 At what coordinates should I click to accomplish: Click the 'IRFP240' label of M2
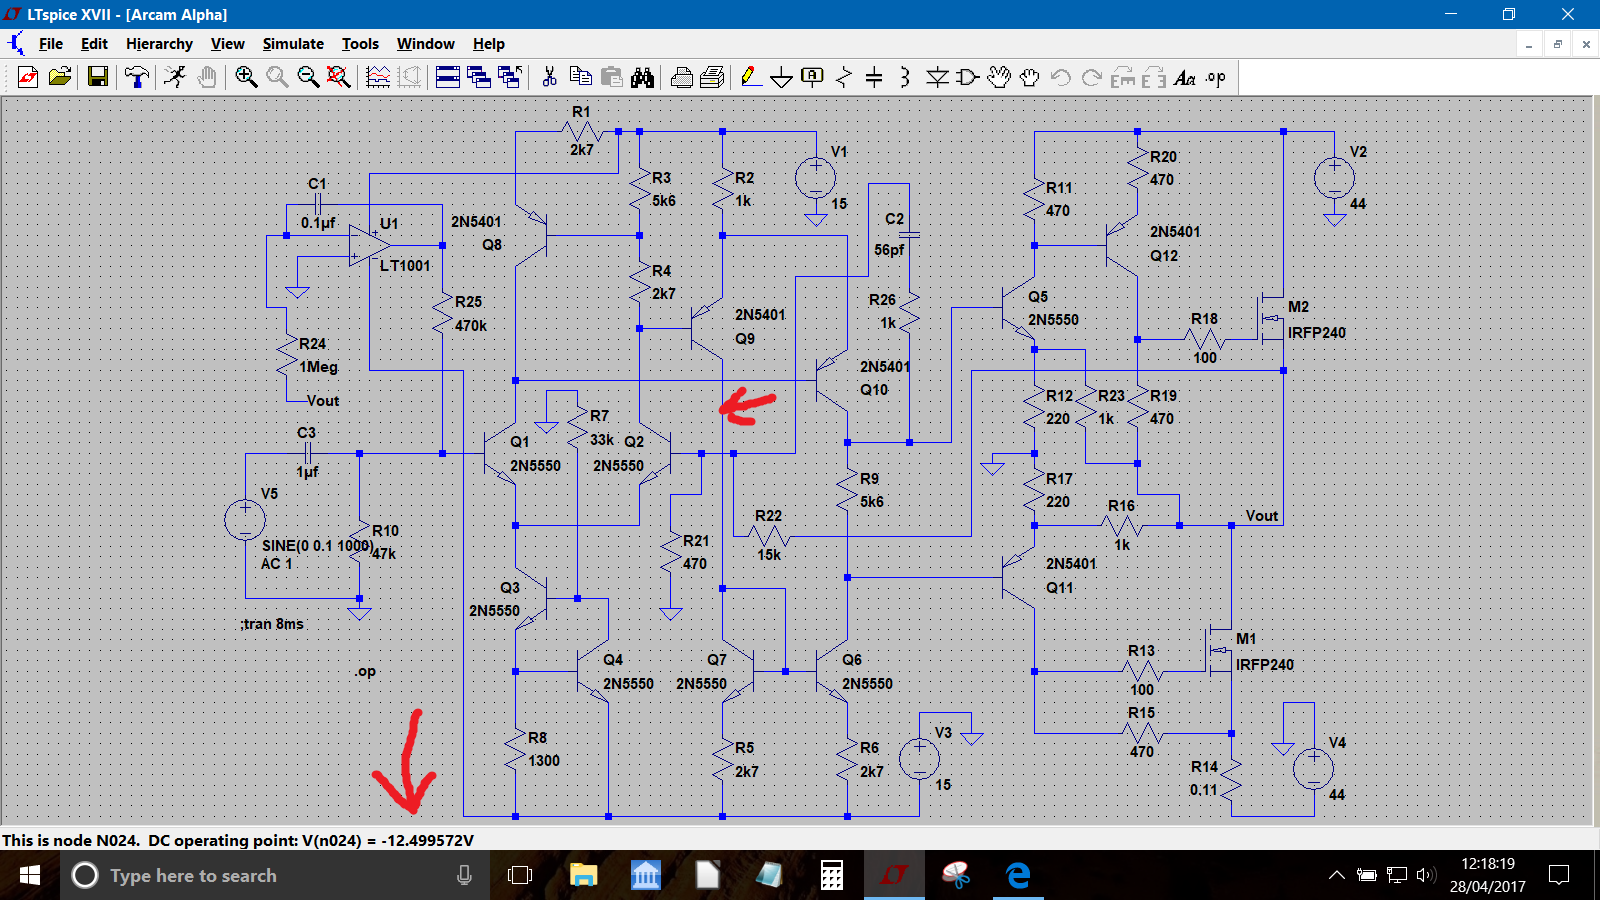pos(1316,332)
